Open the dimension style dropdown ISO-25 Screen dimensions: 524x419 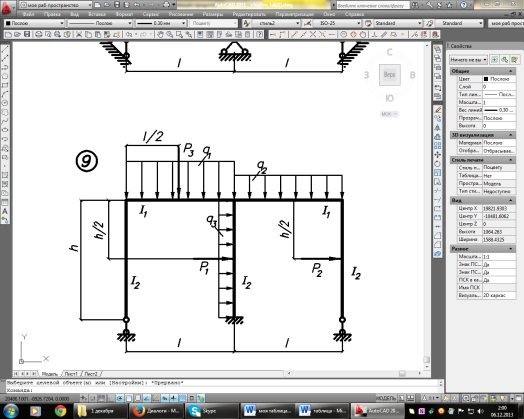coord(337,23)
